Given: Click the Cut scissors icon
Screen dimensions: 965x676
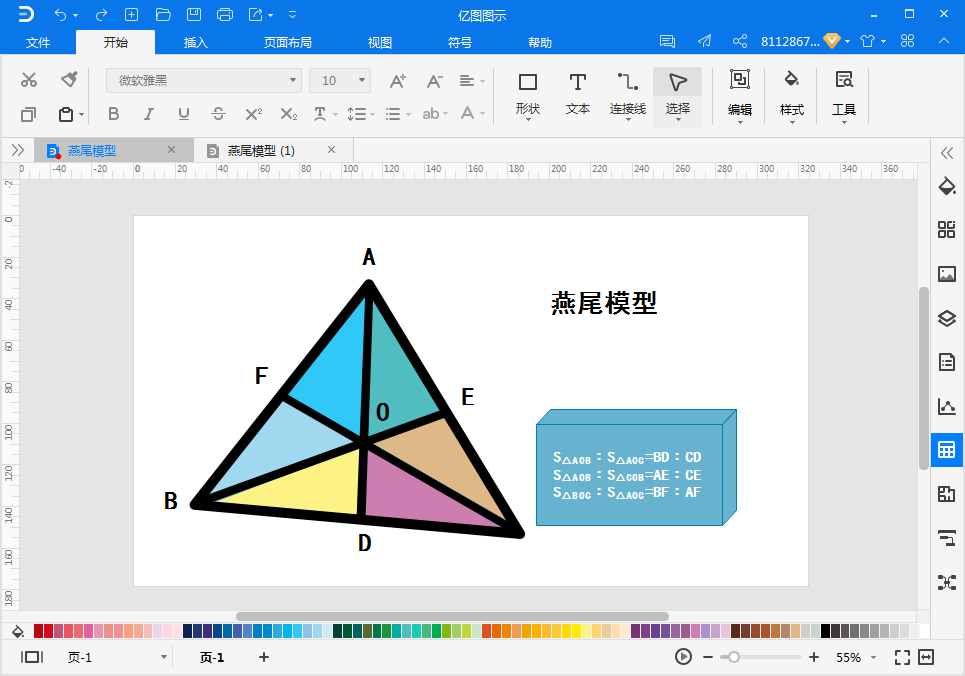Looking at the screenshot, I should [x=29, y=80].
